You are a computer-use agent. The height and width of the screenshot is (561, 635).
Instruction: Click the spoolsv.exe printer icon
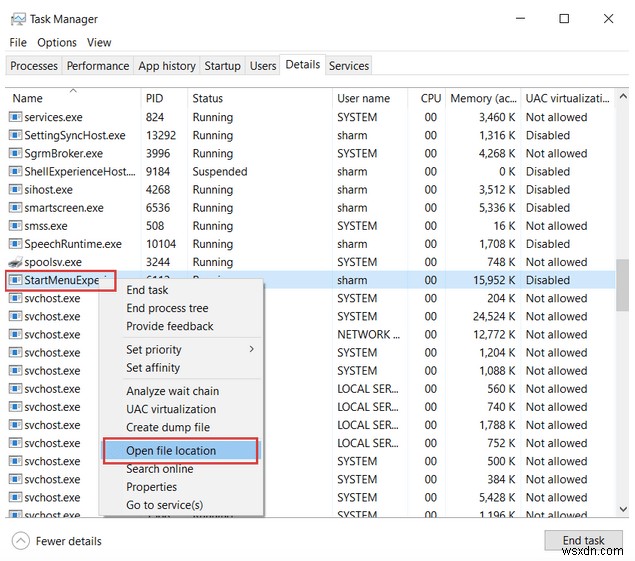15,262
